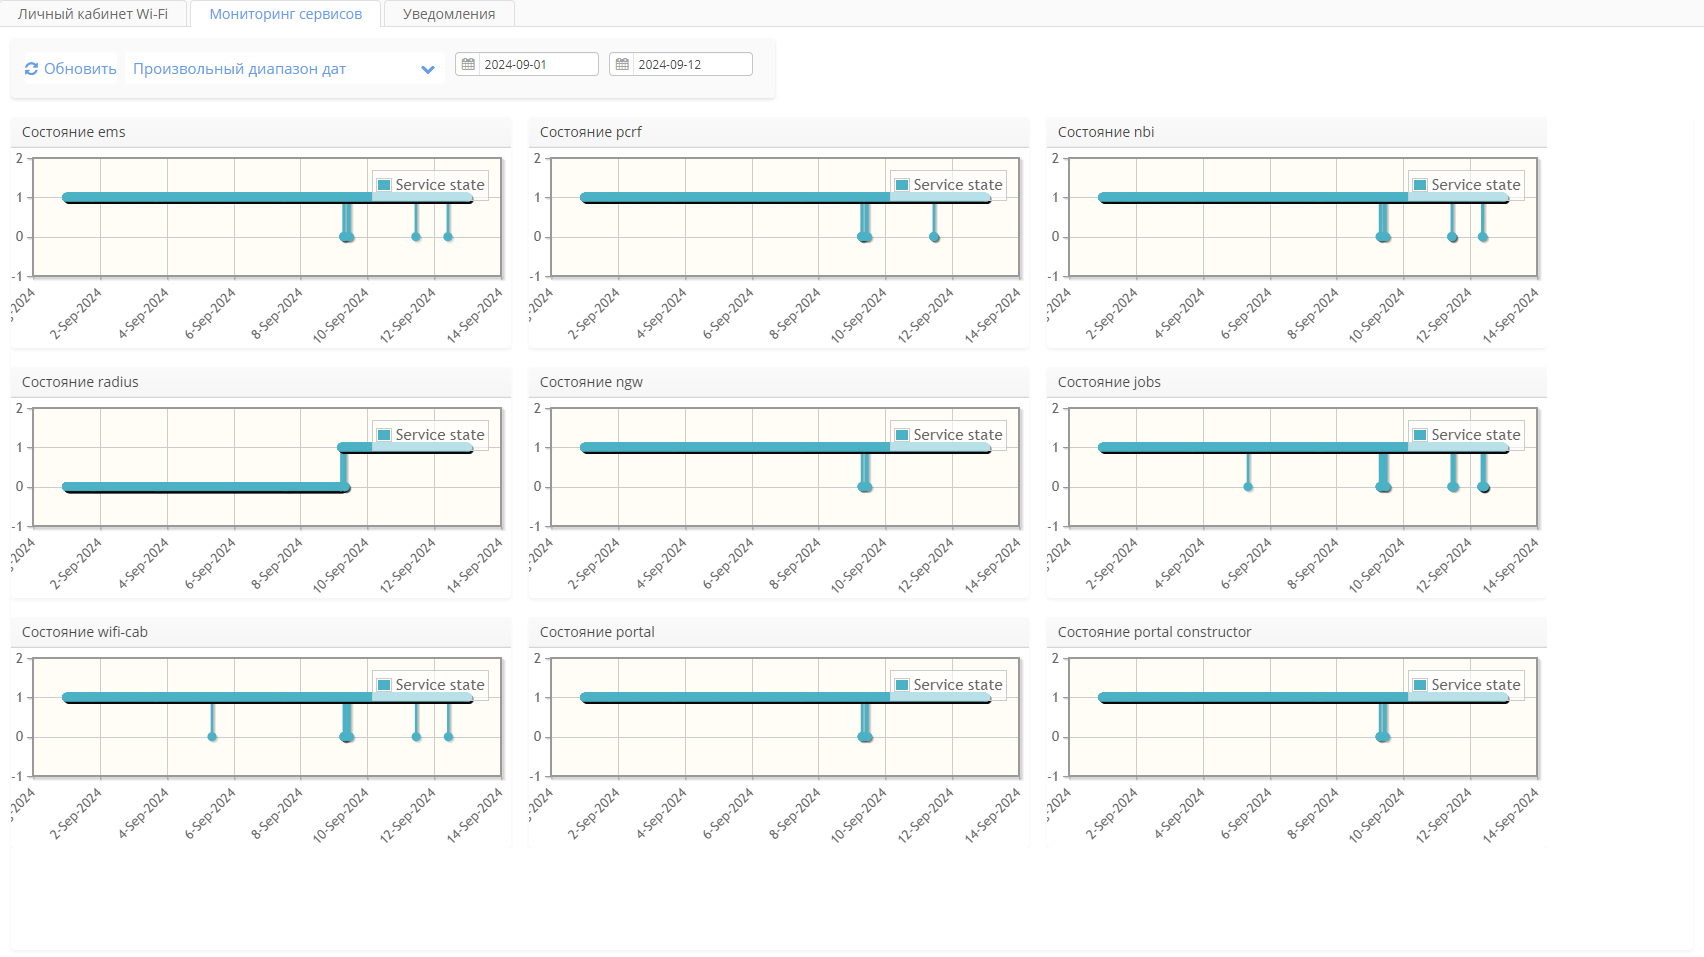This screenshot has height=957, width=1704.
Task: Click the start date input 2024-09-01
Action: [x=538, y=64]
